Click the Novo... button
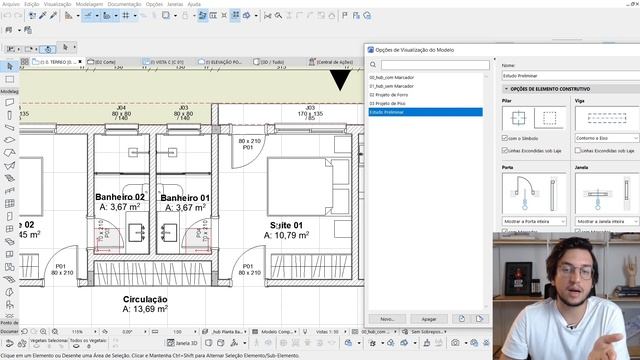 [387, 319]
